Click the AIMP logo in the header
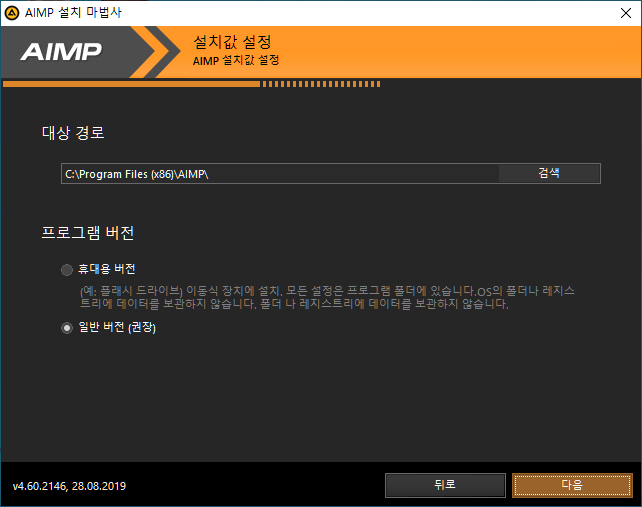The height and width of the screenshot is (507, 642). tap(61, 52)
